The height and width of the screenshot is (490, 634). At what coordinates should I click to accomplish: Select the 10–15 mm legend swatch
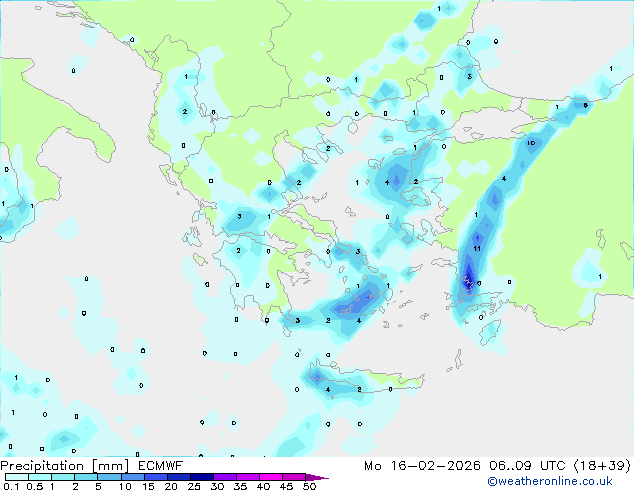[133, 477]
